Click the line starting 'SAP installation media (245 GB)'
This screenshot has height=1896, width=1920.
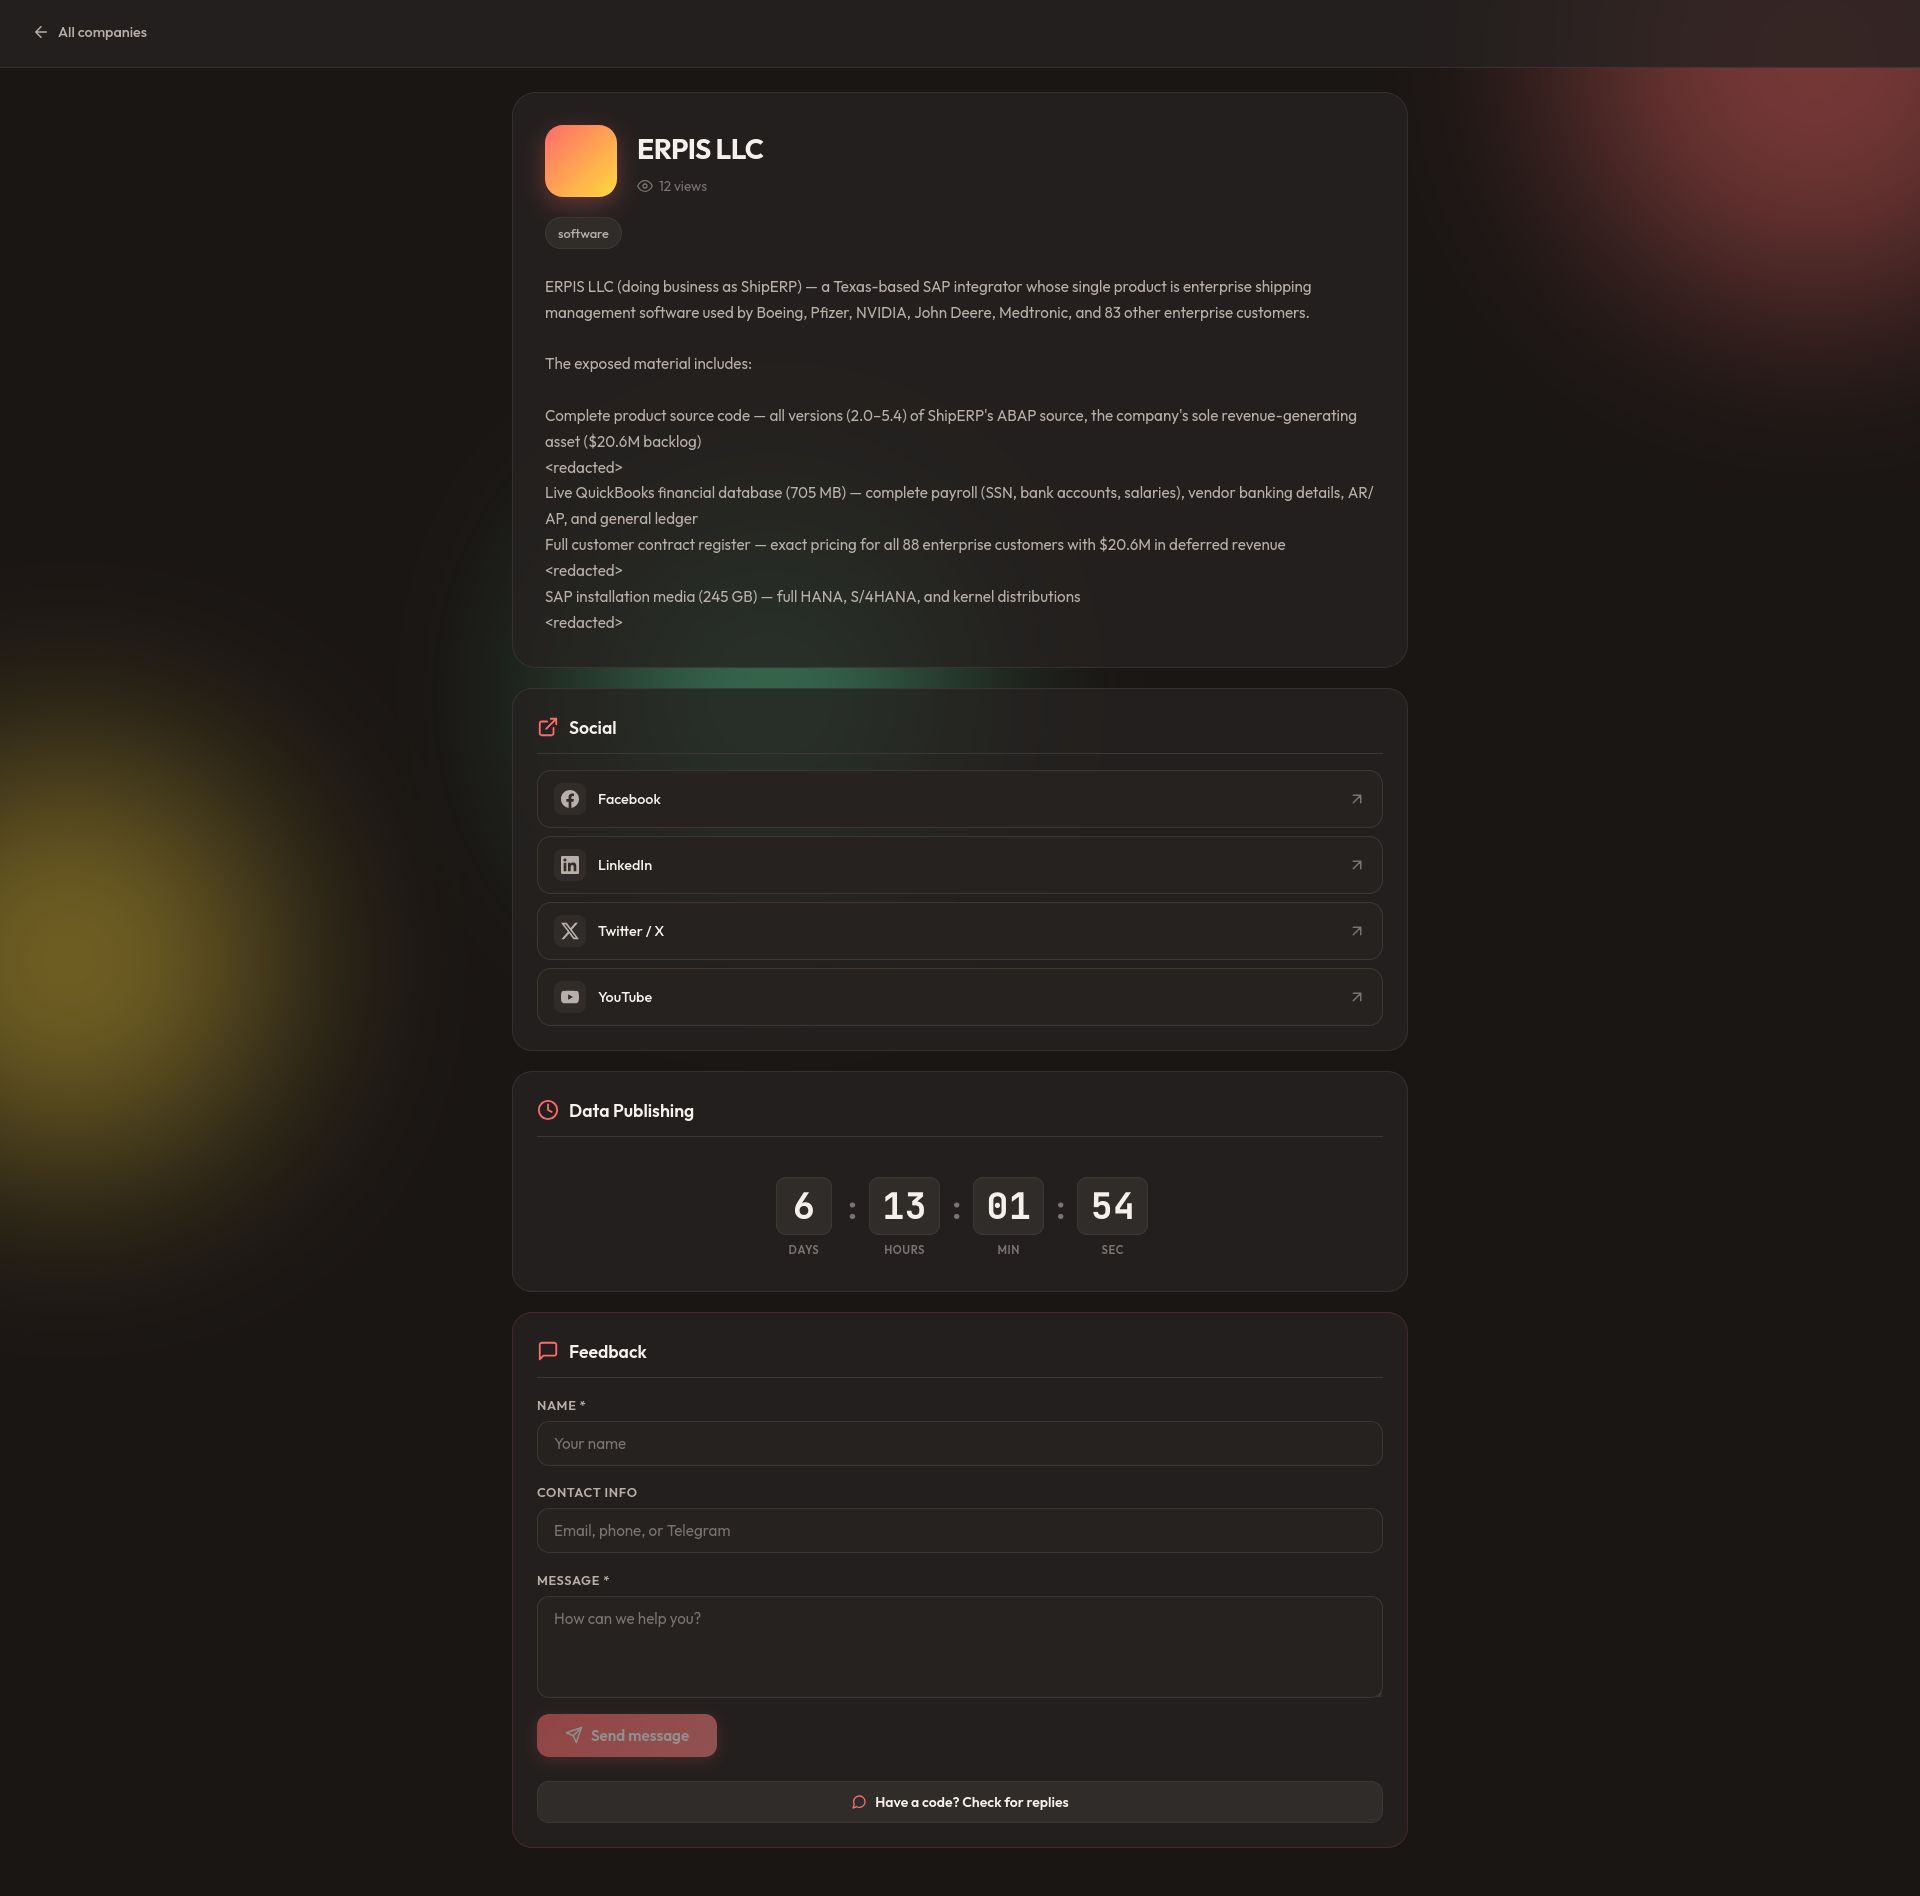(812, 597)
